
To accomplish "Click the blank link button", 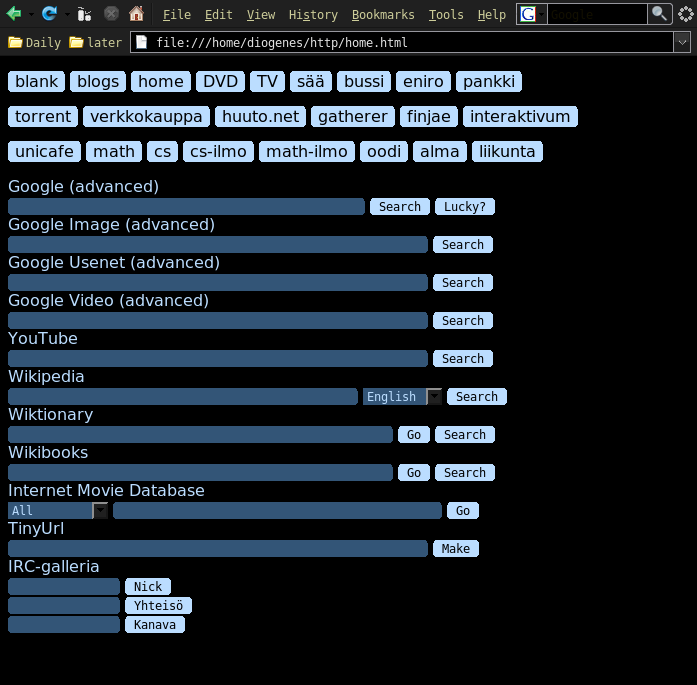I will (x=36, y=82).
